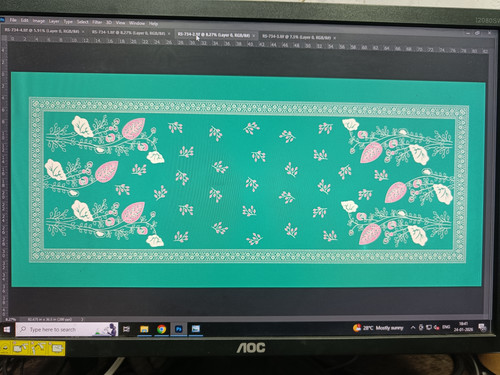Show hidden system tray icons
This screenshot has height=375, width=500.
pyautogui.click(x=413, y=328)
